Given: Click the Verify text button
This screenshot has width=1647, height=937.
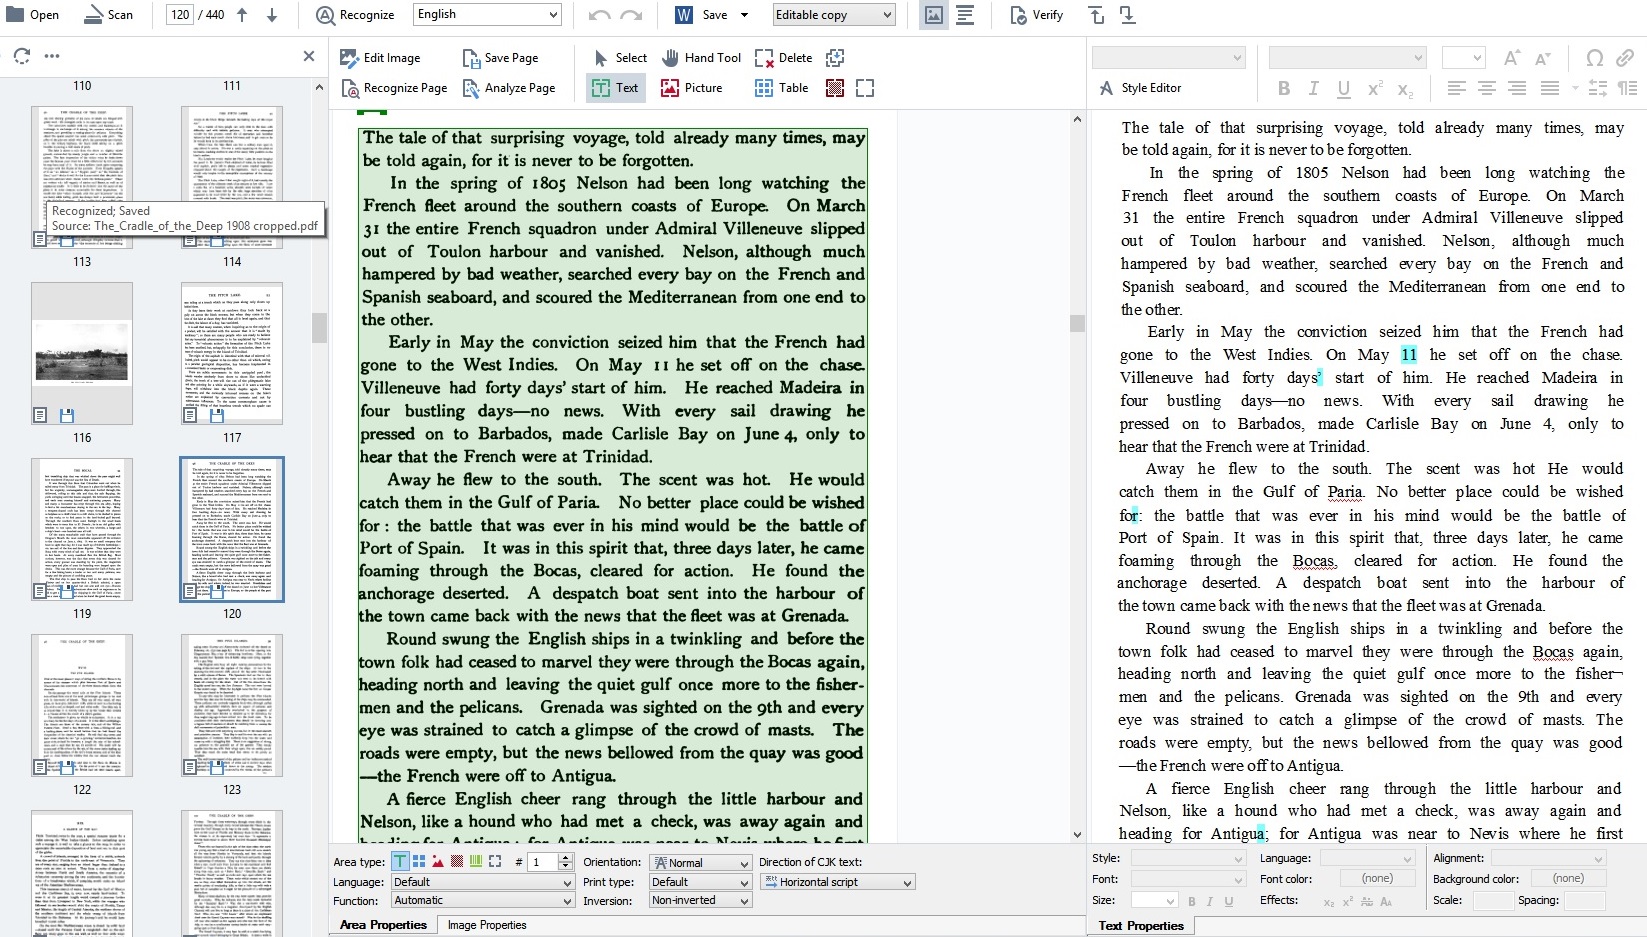Looking at the screenshot, I should tap(1036, 15).
